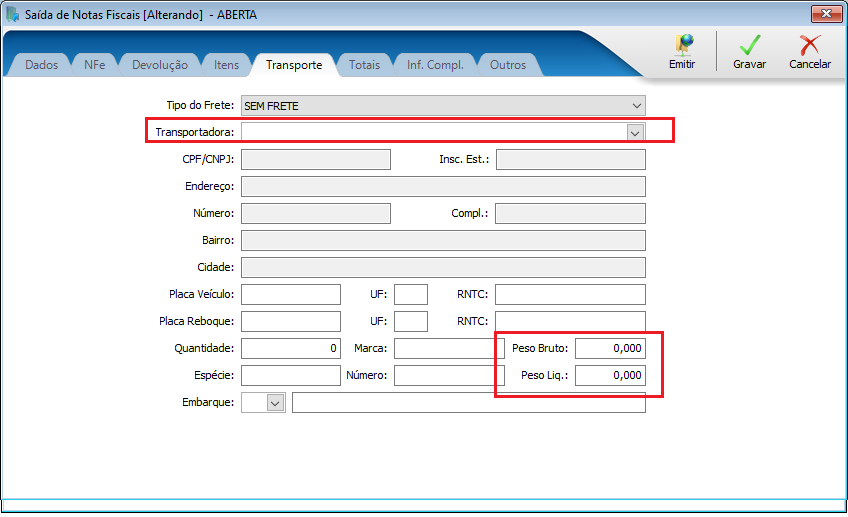Open the Outros tab
Viewport: 848px width, 517px height.
508,65
